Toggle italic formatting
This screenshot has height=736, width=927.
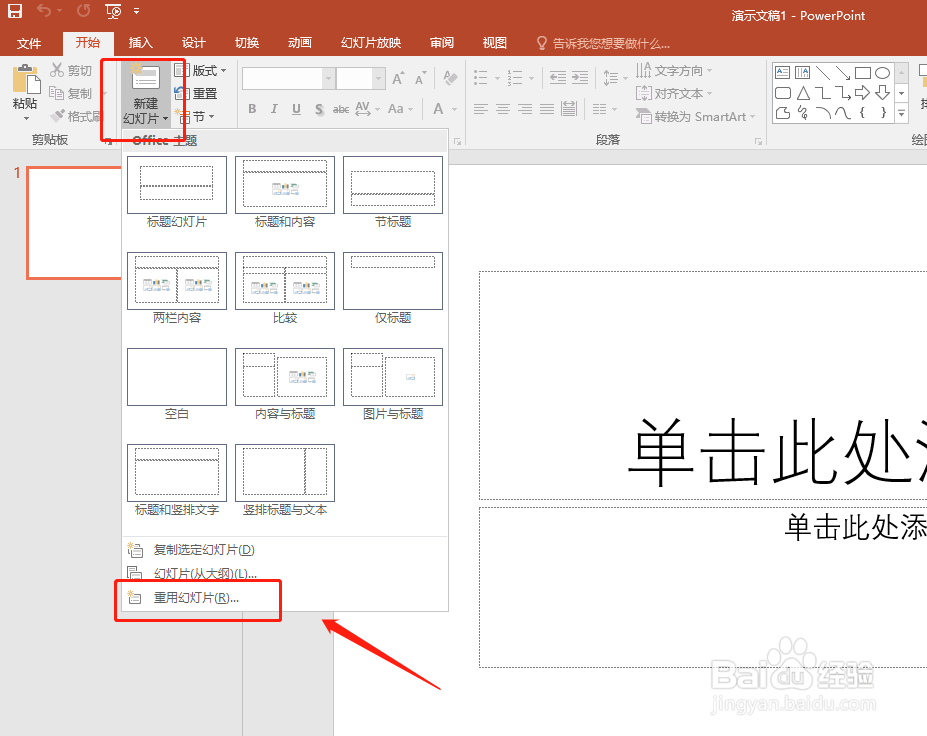(x=273, y=107)
